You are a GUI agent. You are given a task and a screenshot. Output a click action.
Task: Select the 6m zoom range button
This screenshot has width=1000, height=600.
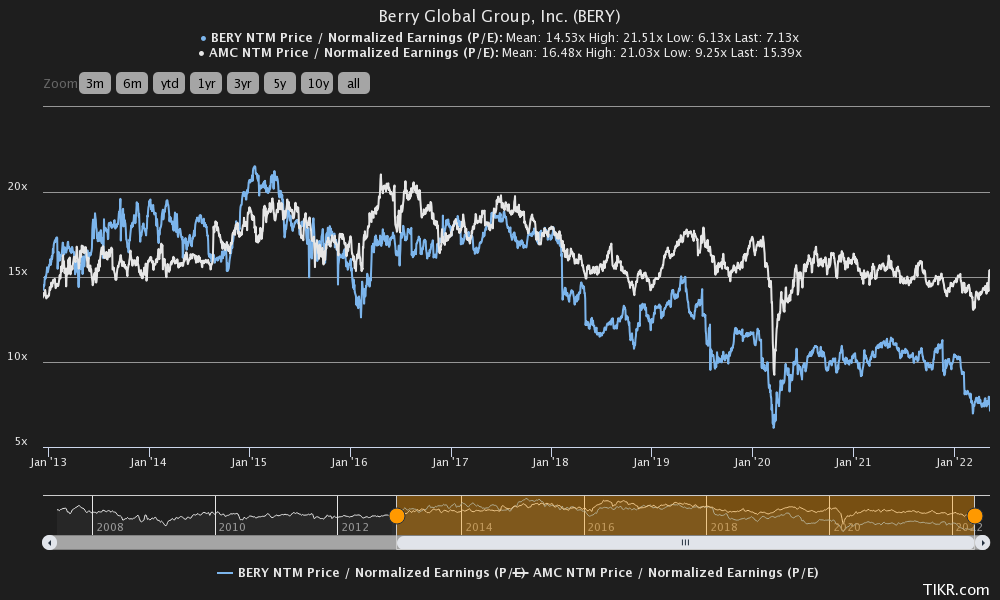tap(132, 84)
